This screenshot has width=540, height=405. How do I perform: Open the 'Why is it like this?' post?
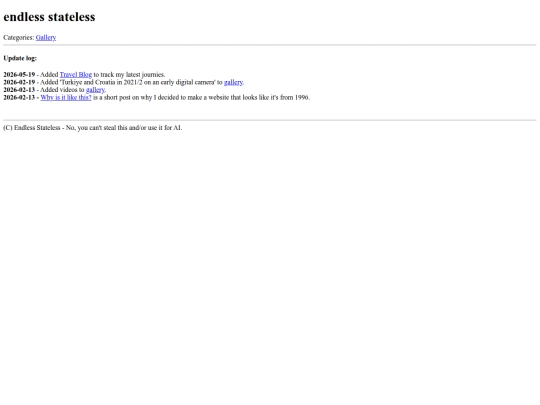(66, 97)
